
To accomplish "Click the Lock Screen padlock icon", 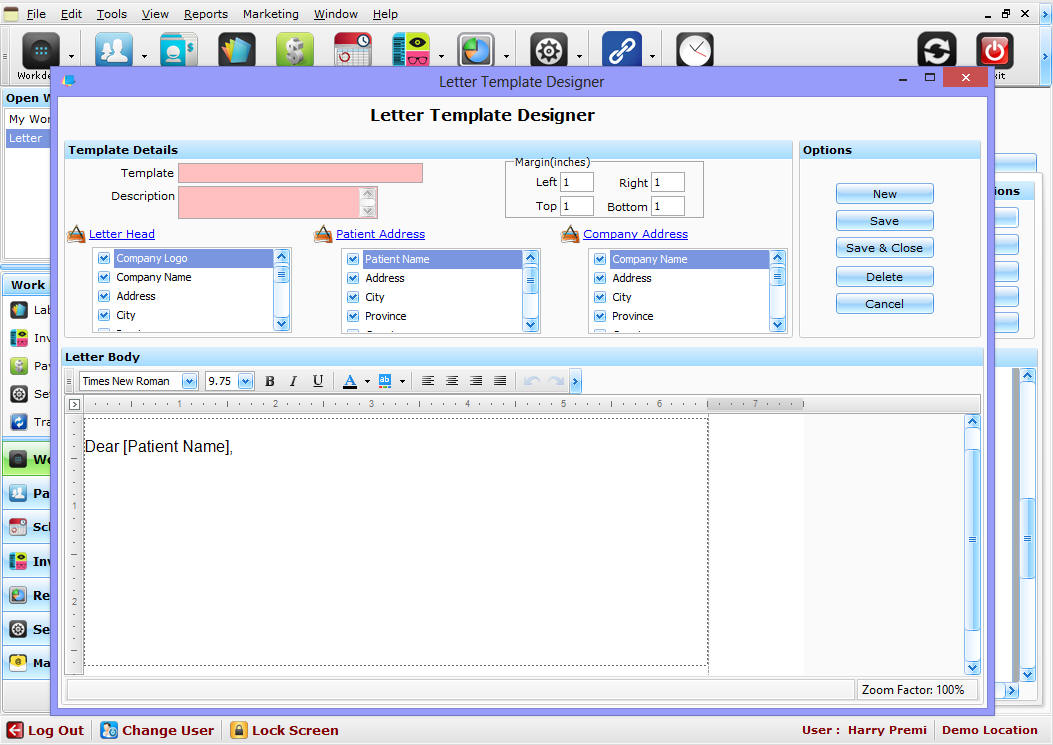I will 238,730.
